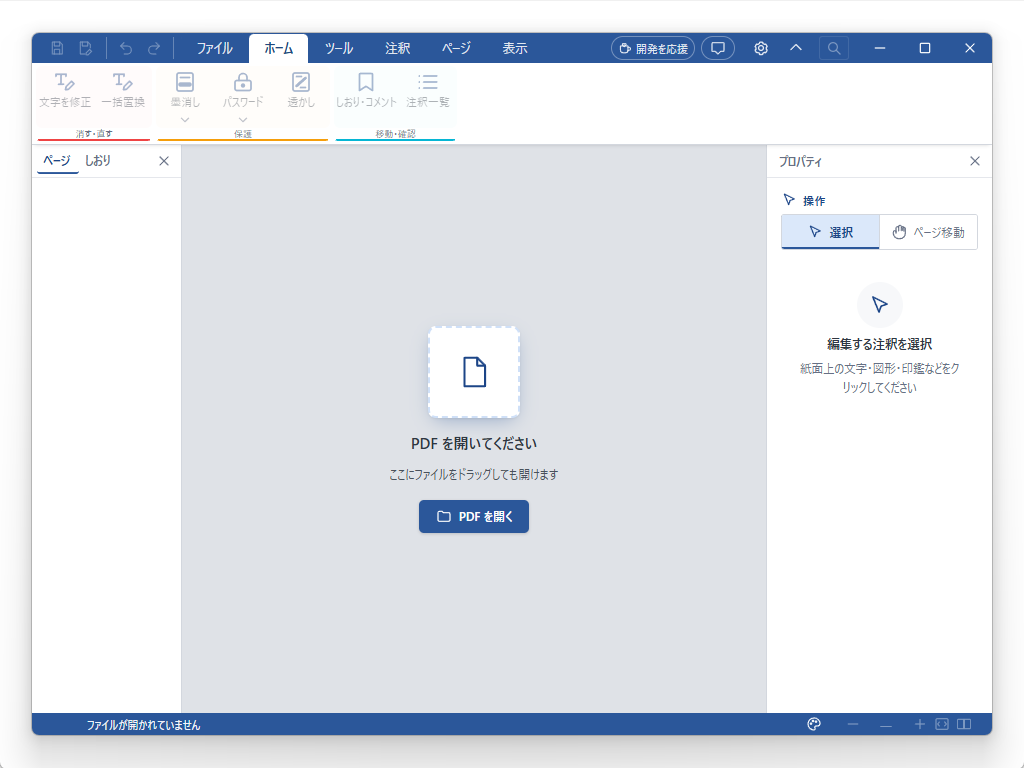Click the PDF を開く button
This screenshot has width=1024, height=768.
474,517
